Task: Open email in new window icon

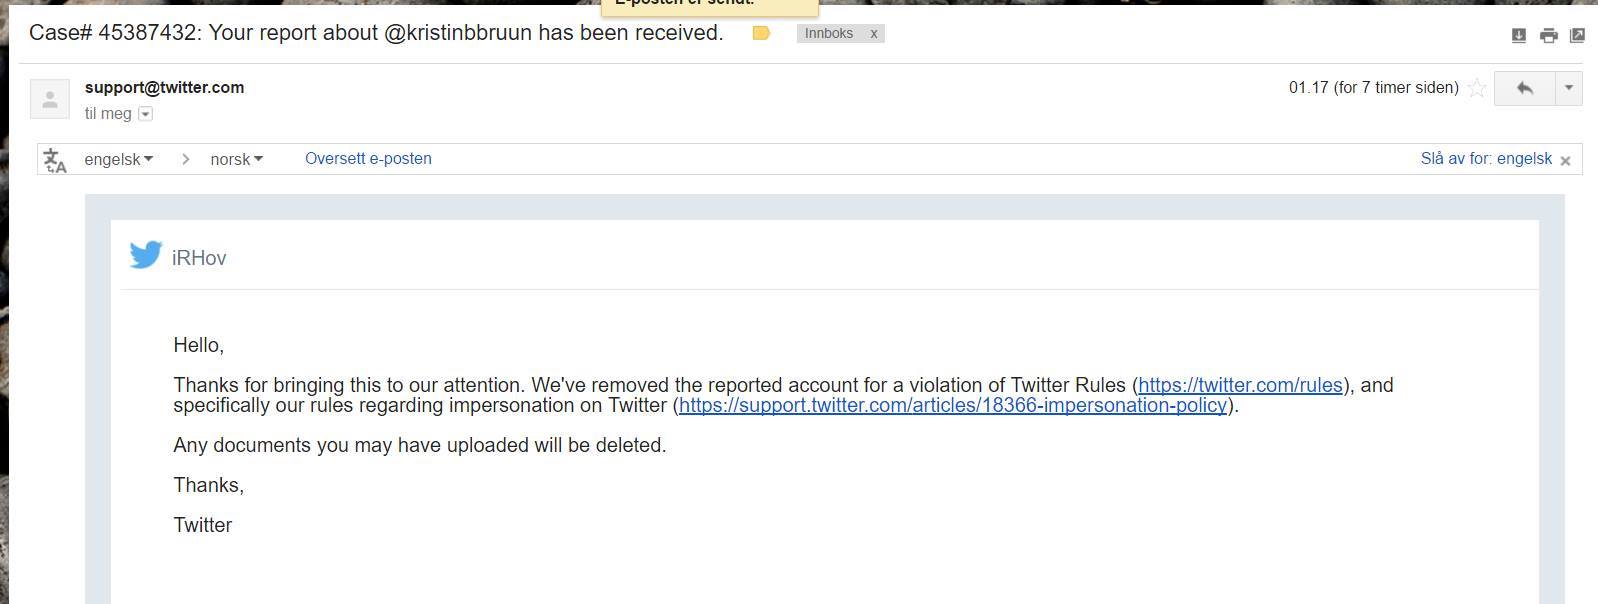Action: (1577, 35)
